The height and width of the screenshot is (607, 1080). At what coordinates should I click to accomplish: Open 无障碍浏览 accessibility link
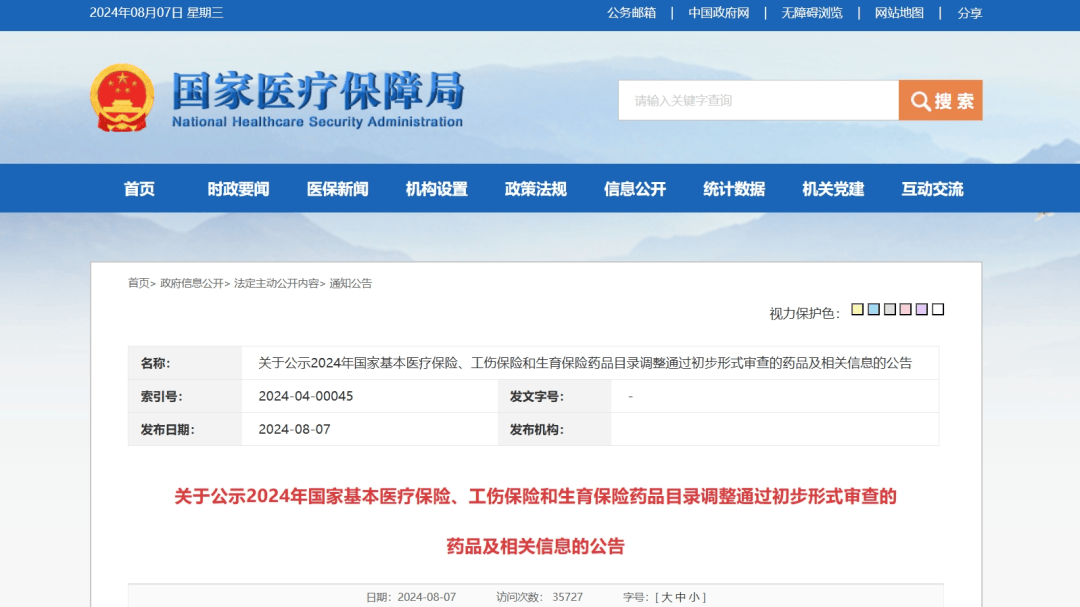(x=811, y=13)
